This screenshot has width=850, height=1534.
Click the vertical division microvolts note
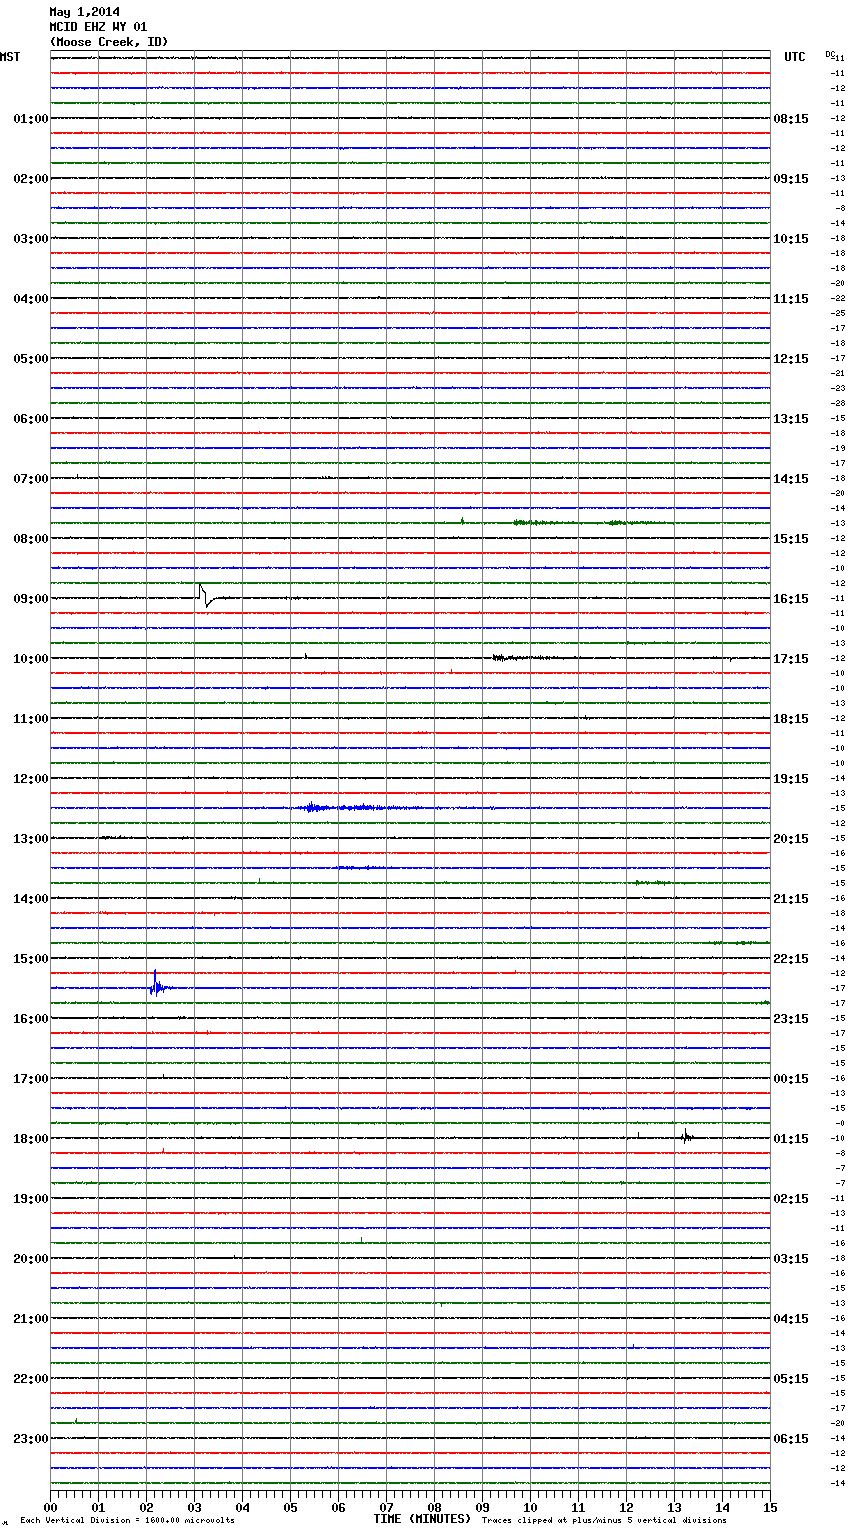click(127, 1520)
